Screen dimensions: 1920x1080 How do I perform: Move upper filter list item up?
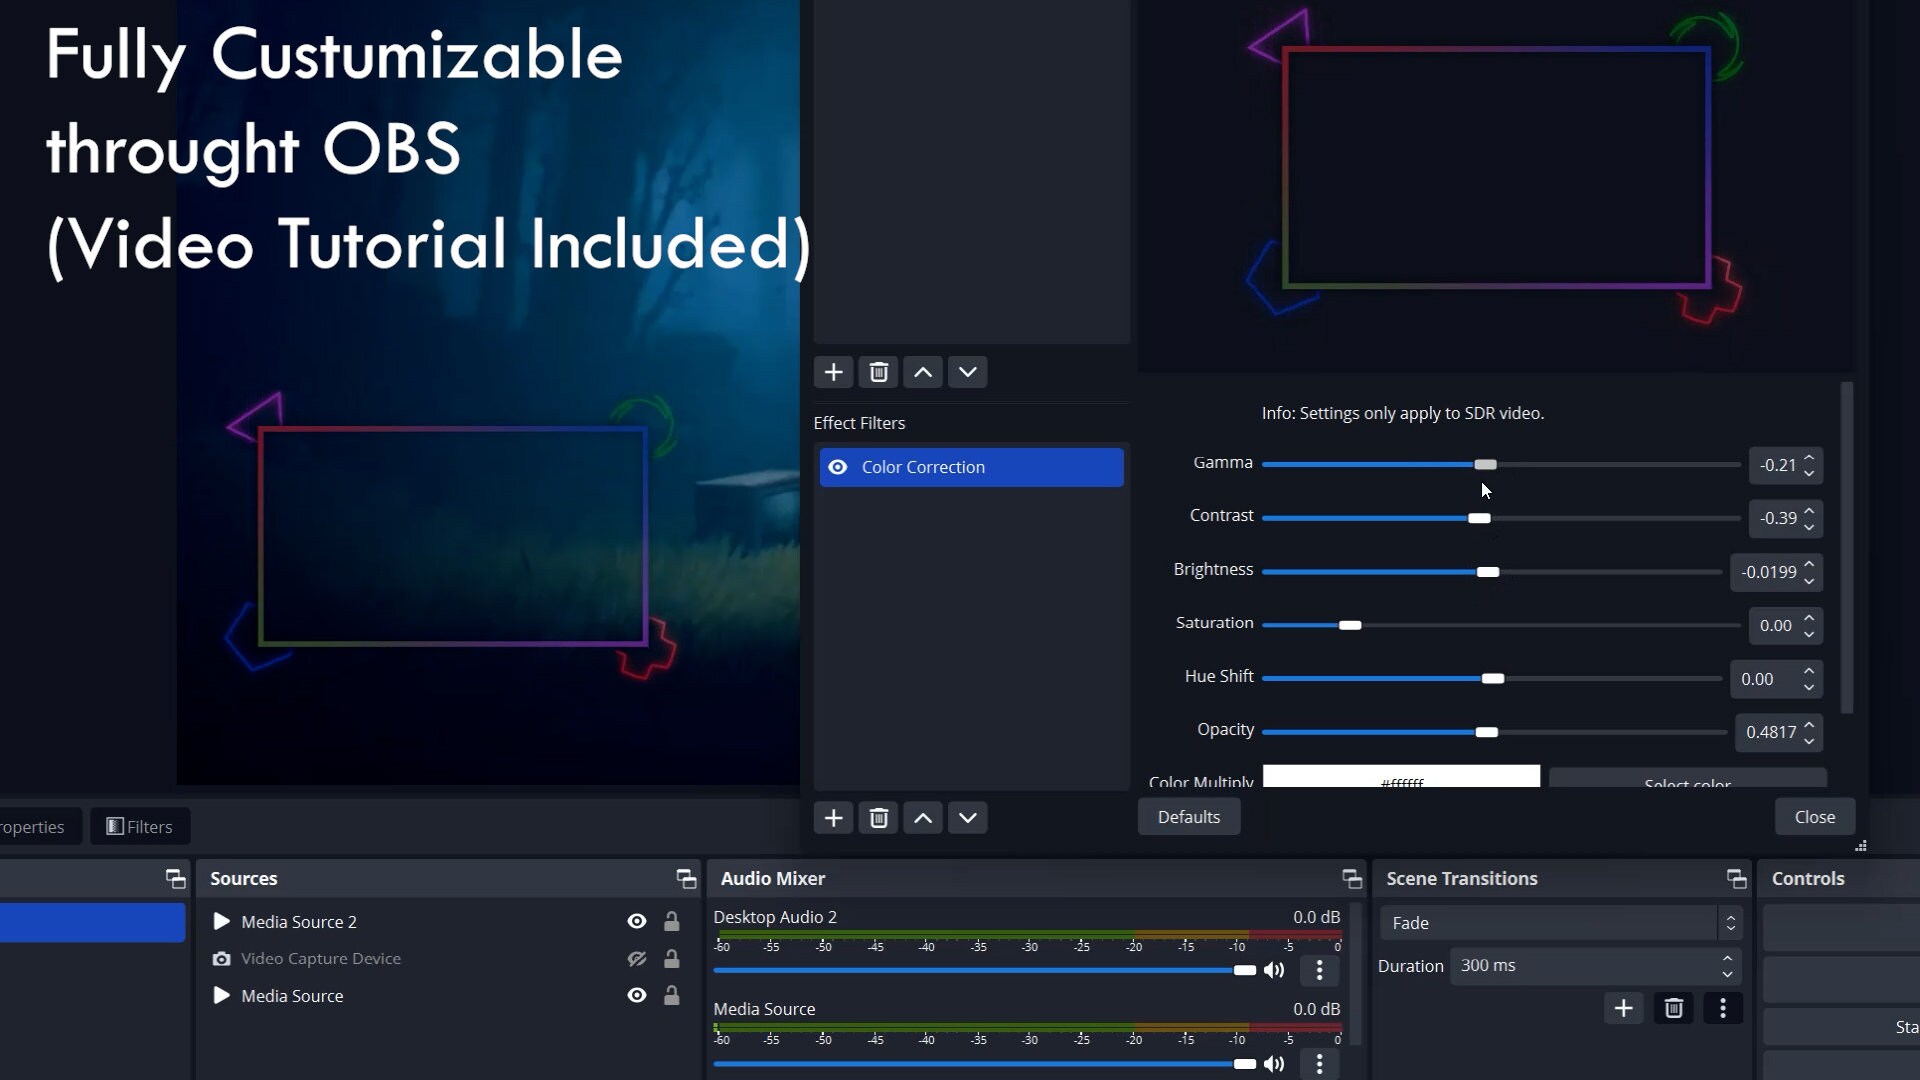pos(923,372)
